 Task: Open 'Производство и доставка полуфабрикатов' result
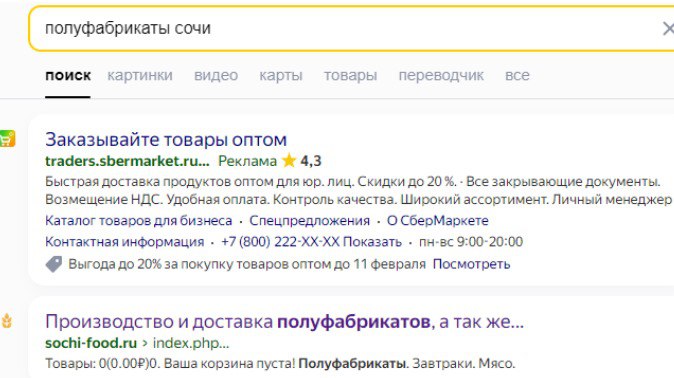click(285, 322)
